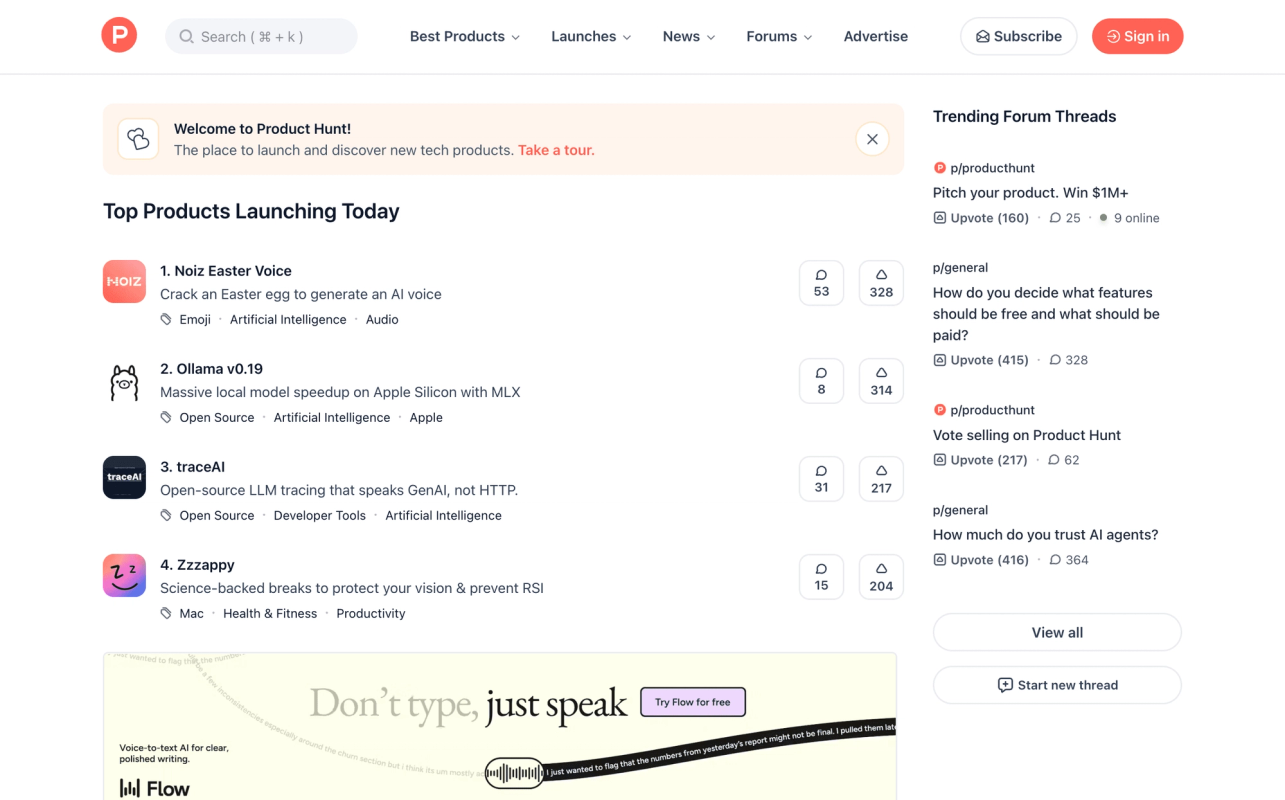Click the tag icon under Zzzappy
Image resolution: width=1285 pixels, height=800 pixels.
coord(166,614)
